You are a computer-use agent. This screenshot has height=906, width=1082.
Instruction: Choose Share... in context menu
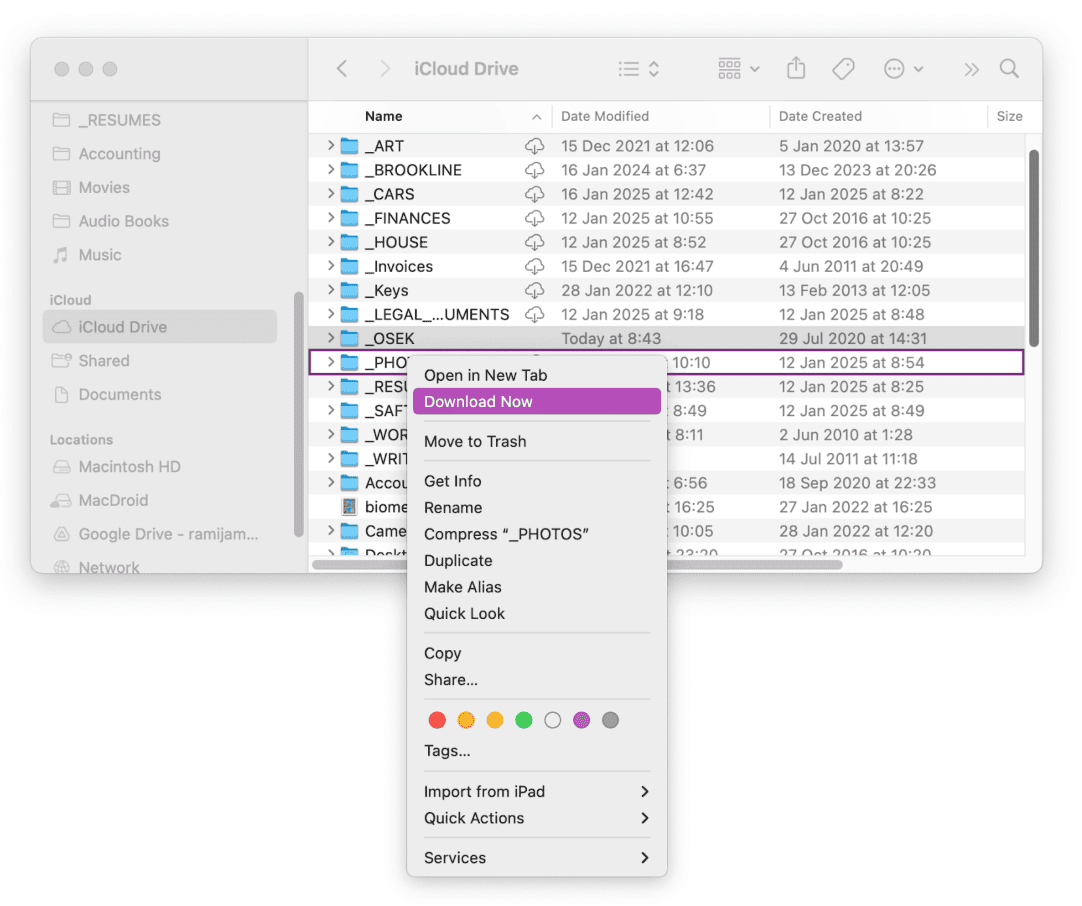(536, 680)
